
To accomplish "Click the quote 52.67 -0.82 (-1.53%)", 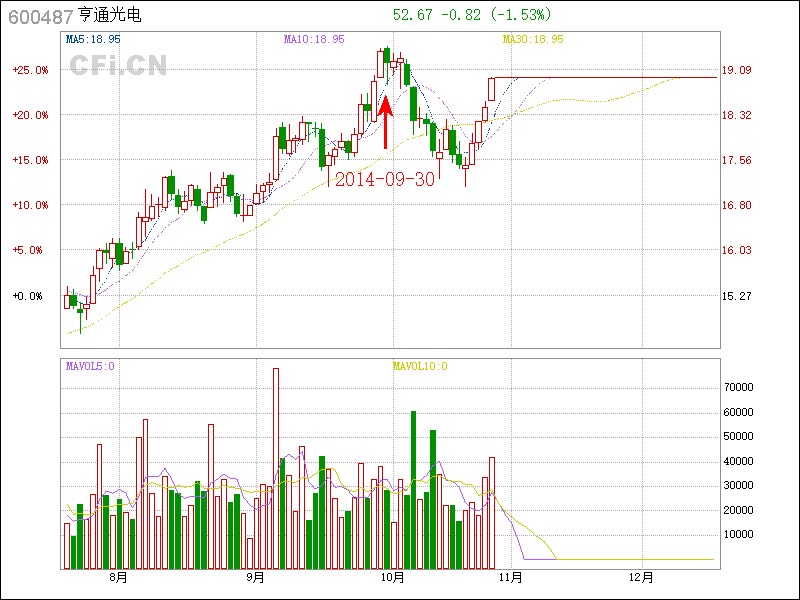I will coord(472,15).
